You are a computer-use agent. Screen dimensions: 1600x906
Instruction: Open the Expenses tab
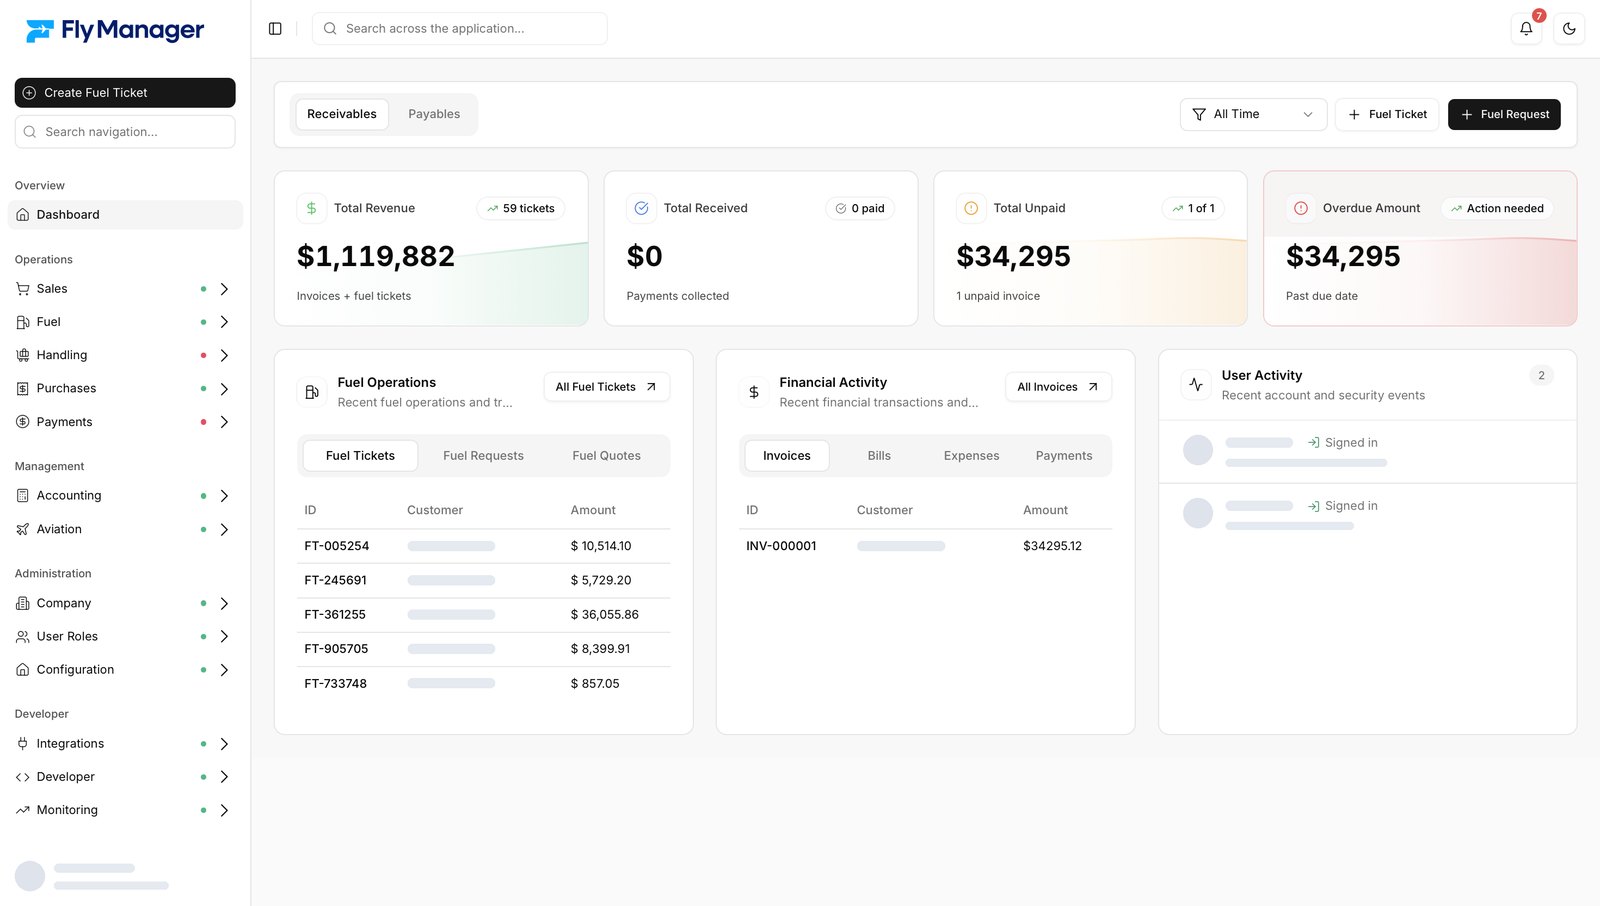pyautogui.click(x=971, y=456)
